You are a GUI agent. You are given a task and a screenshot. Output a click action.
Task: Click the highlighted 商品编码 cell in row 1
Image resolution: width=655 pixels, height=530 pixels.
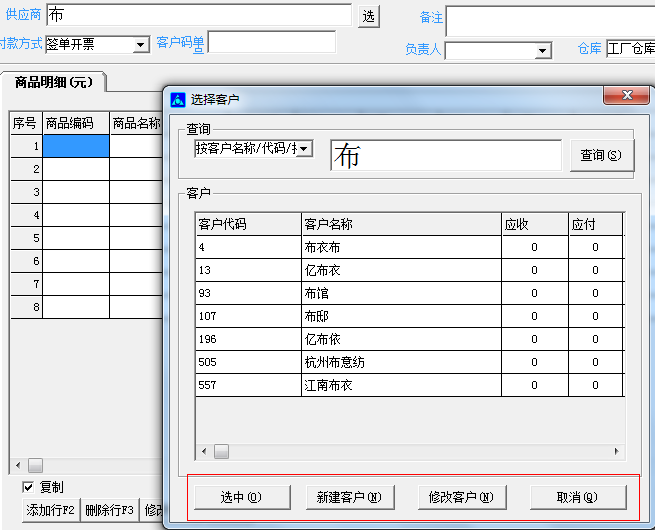tap(76, 146)
